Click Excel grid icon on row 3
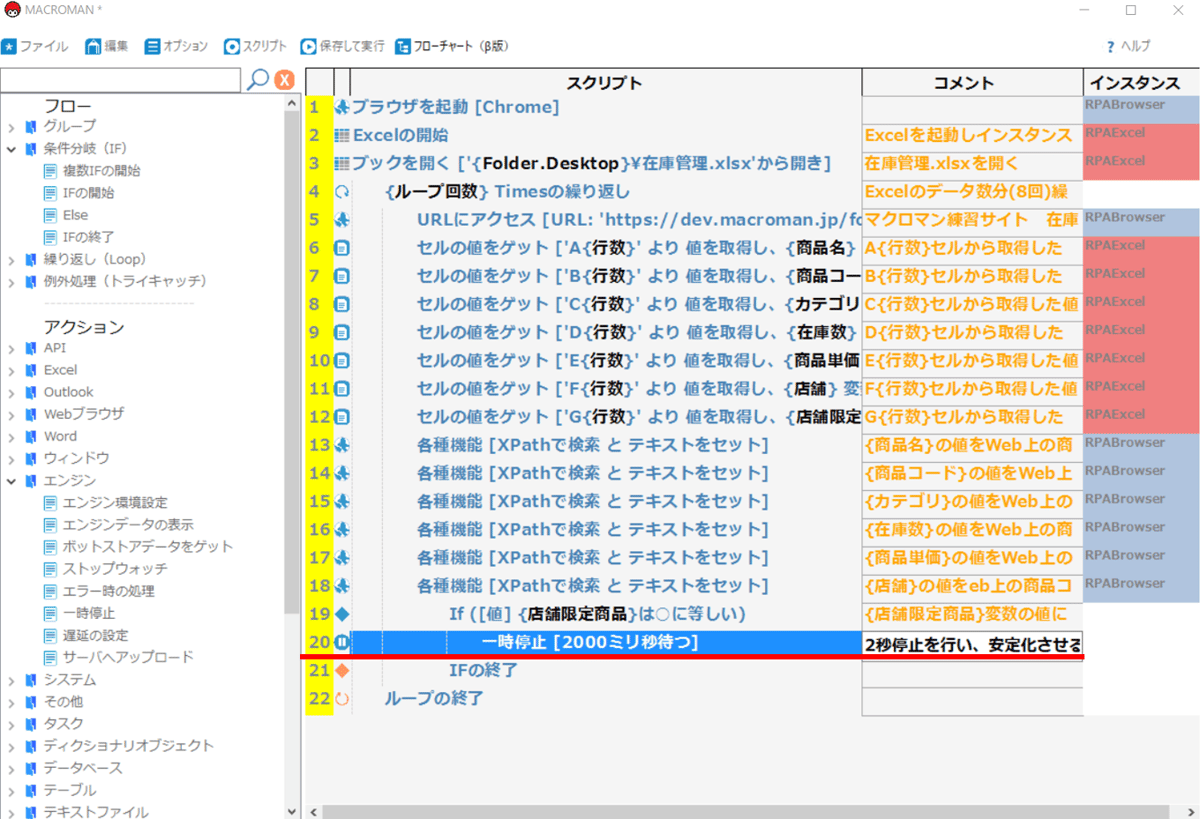 342,163
